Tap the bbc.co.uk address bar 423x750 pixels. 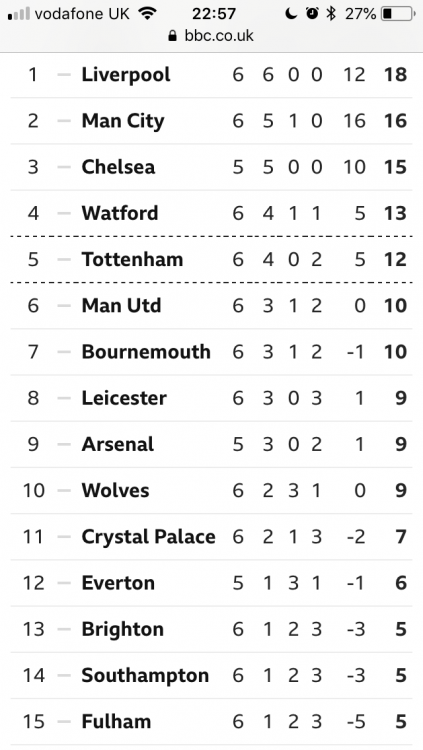tap(211, 36)
